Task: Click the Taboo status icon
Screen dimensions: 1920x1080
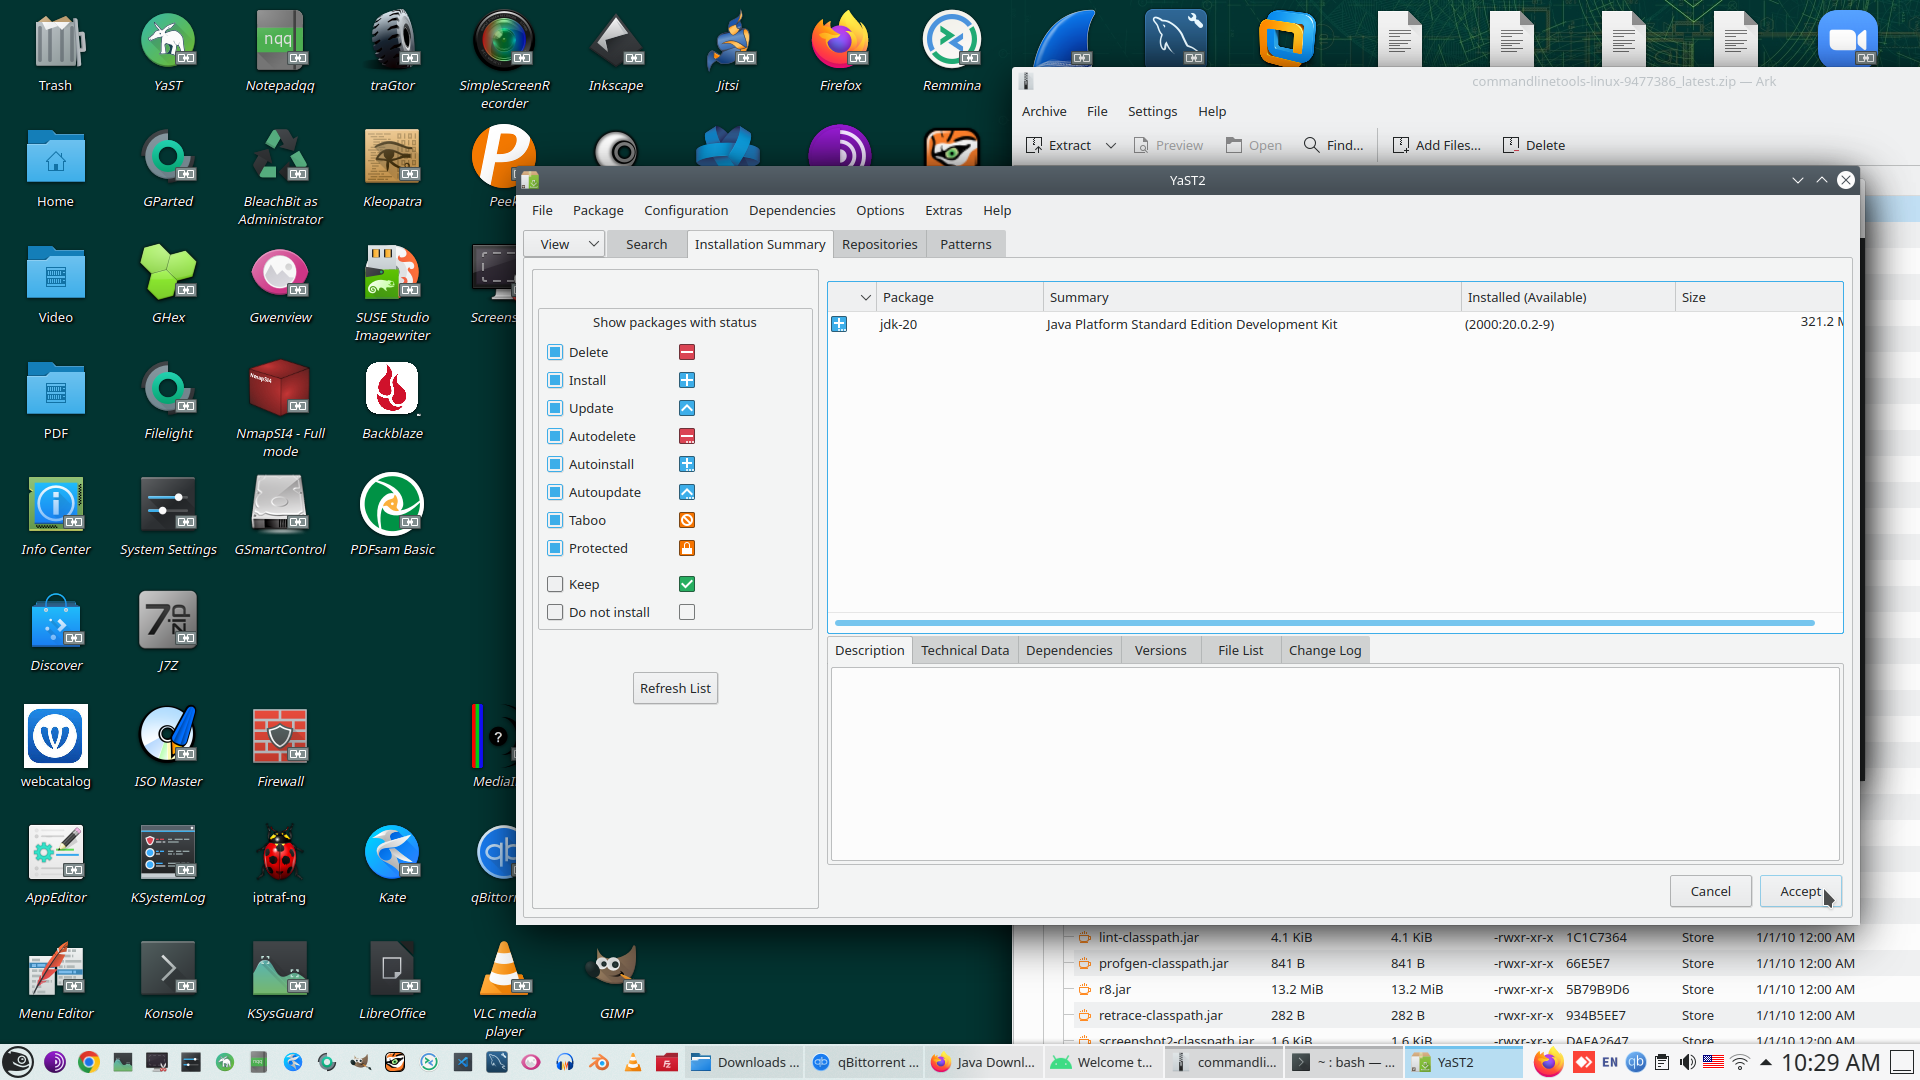Action: 687,520
